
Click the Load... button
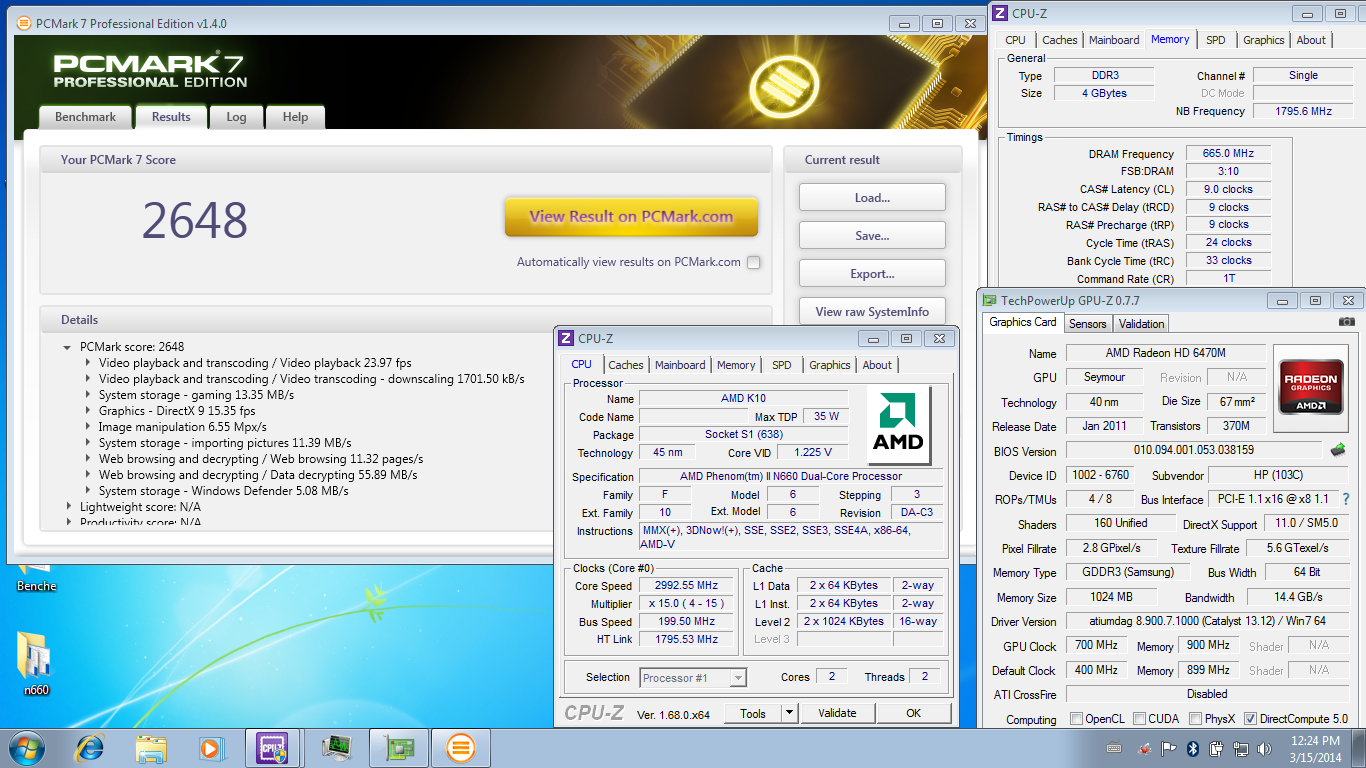(872, 198)
